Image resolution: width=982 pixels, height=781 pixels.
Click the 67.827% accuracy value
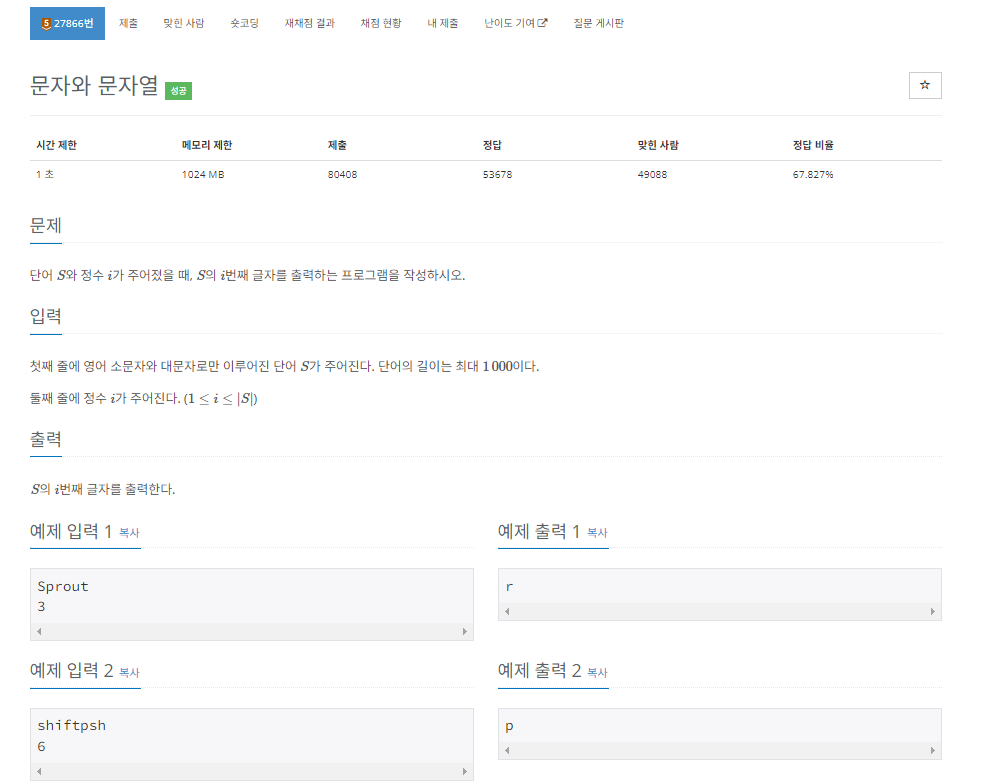[x=813, y=175]
